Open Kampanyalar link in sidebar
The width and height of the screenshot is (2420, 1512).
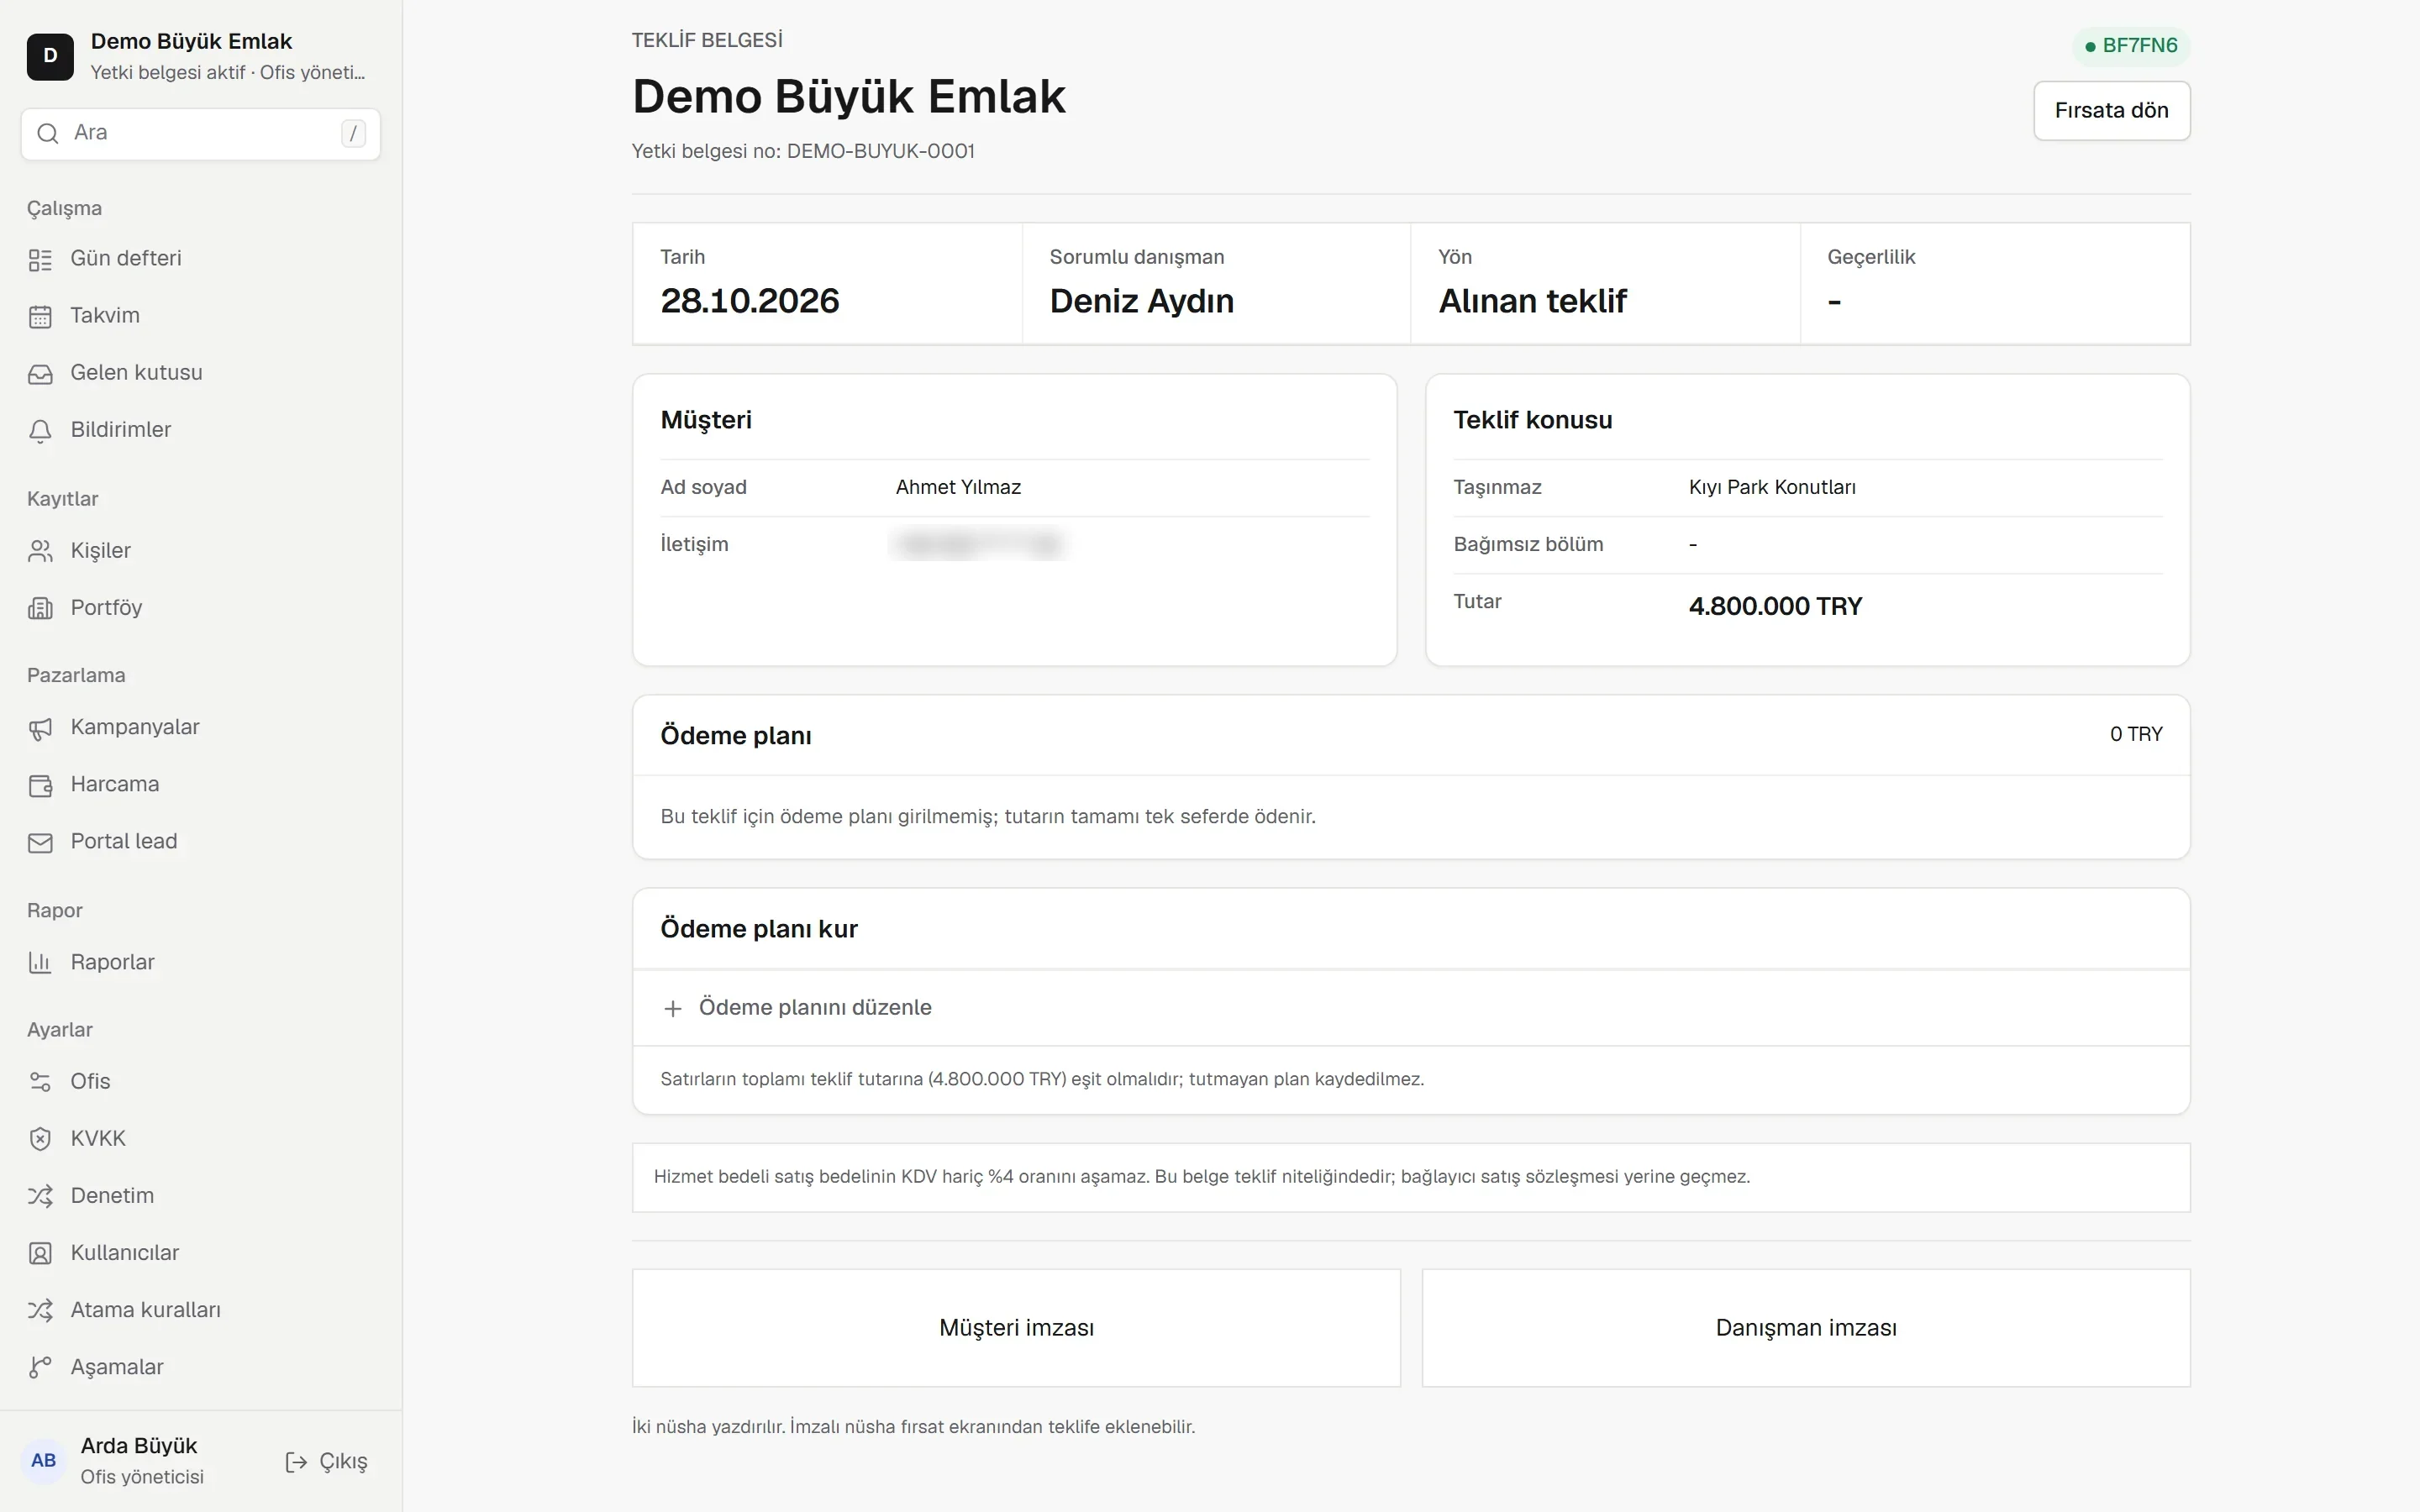(201, 727)
